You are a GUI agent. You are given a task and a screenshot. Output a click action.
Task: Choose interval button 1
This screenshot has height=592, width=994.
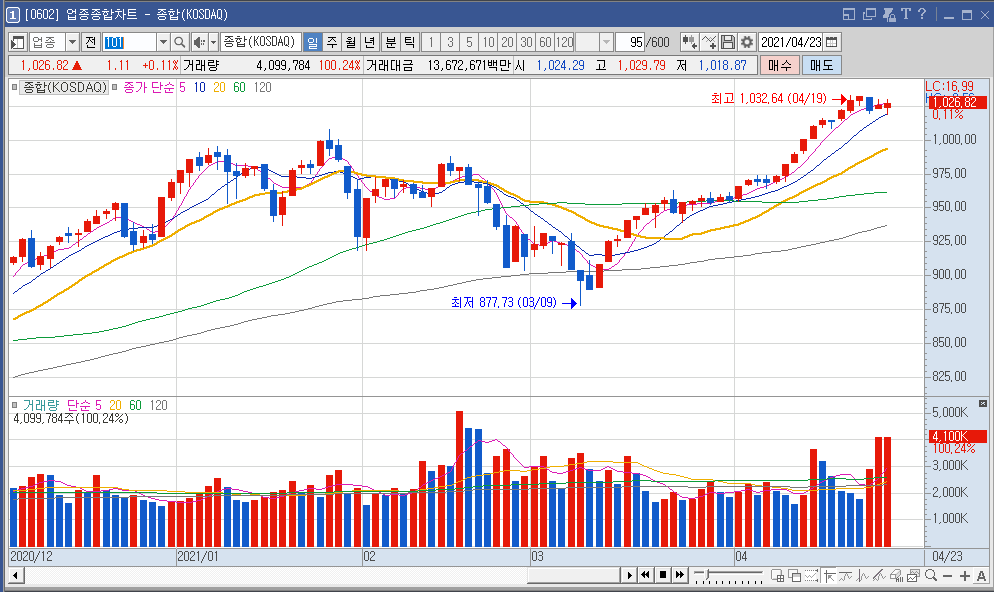(431, 42)
